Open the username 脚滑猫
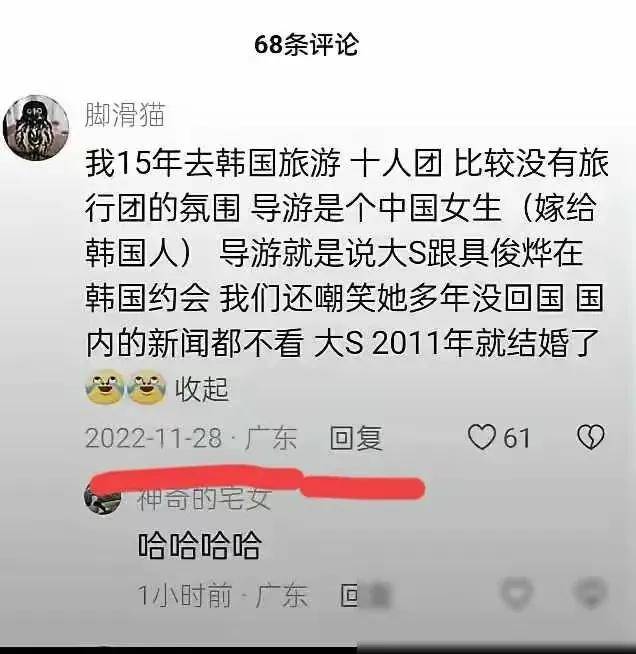The width and height of the screenshot is (636, 654). [x=125, y=114]
